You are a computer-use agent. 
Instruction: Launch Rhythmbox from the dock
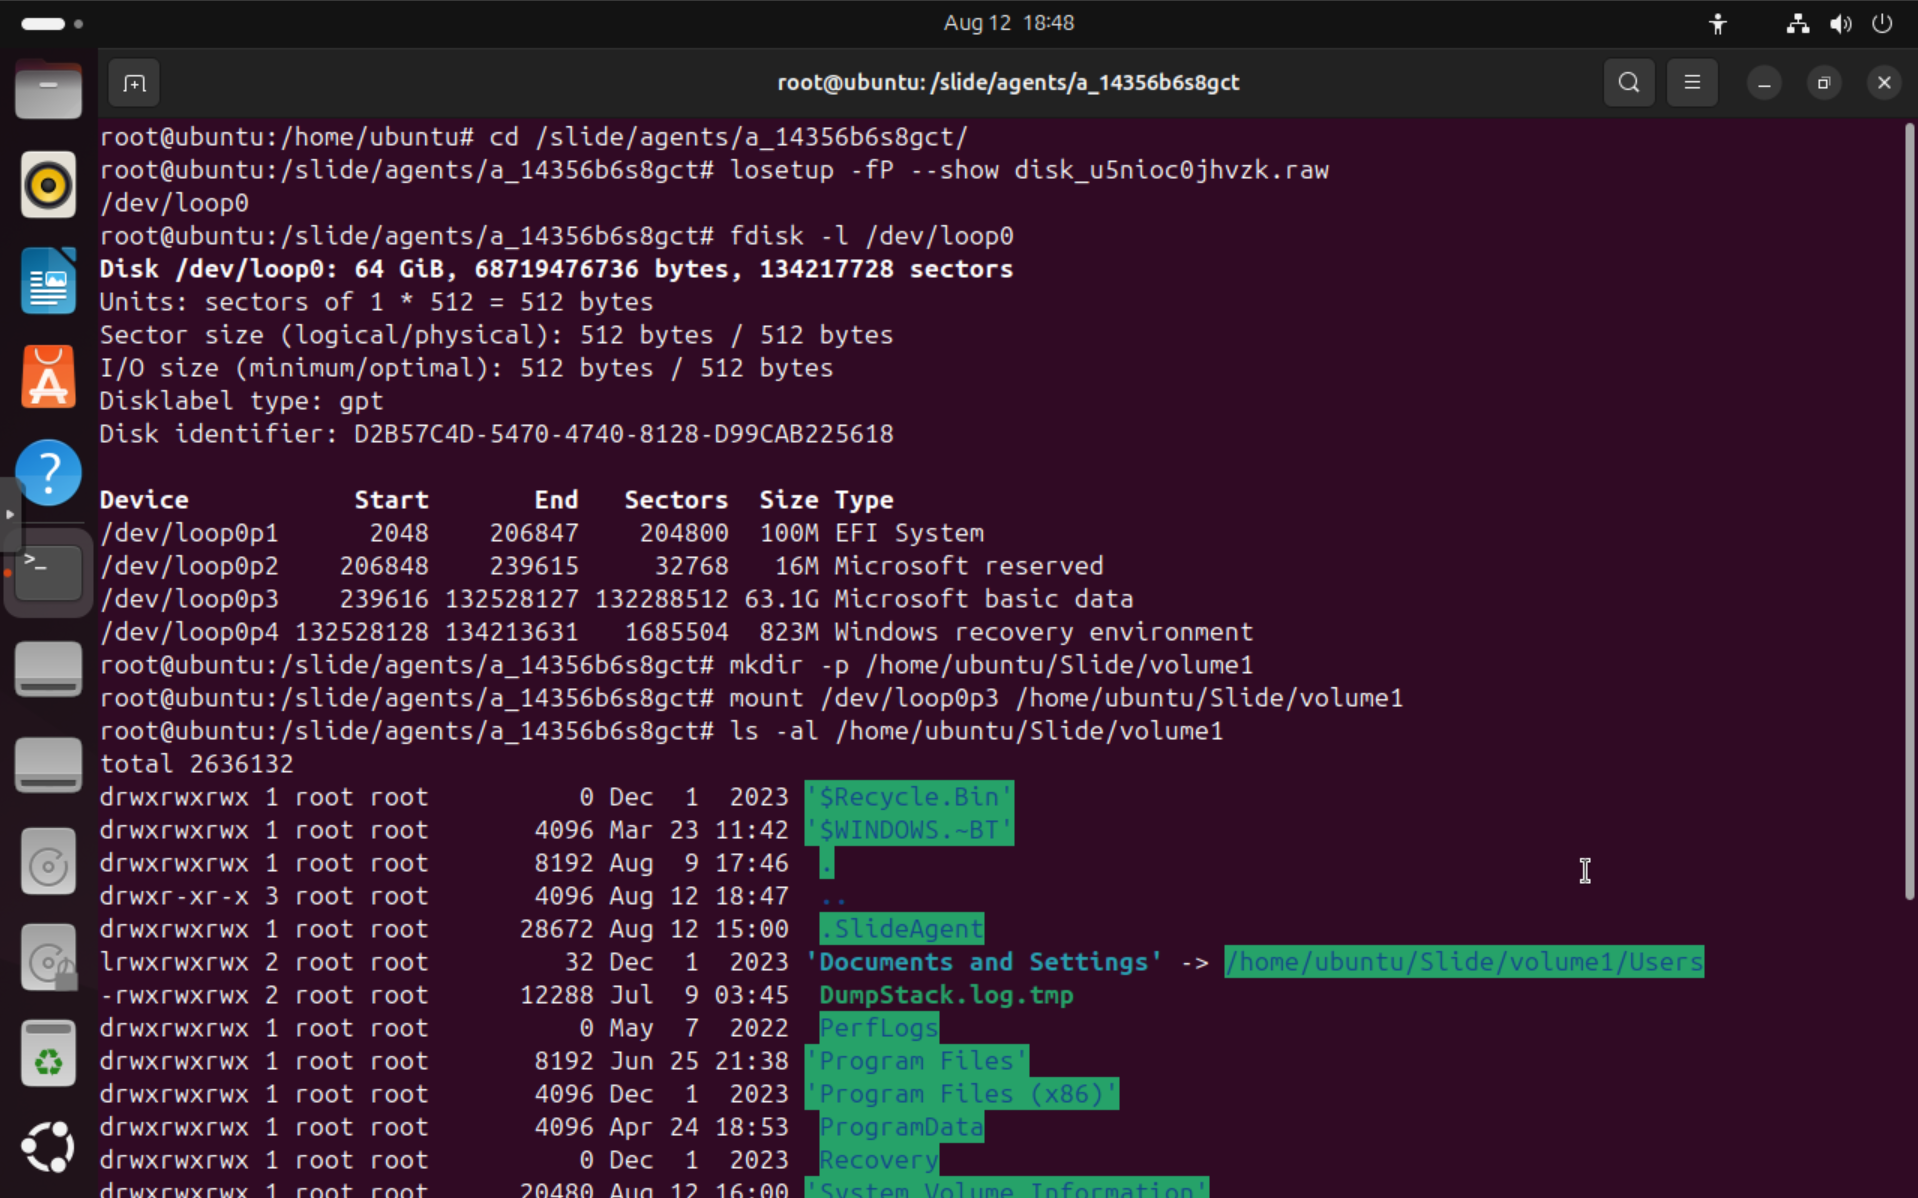48,185
